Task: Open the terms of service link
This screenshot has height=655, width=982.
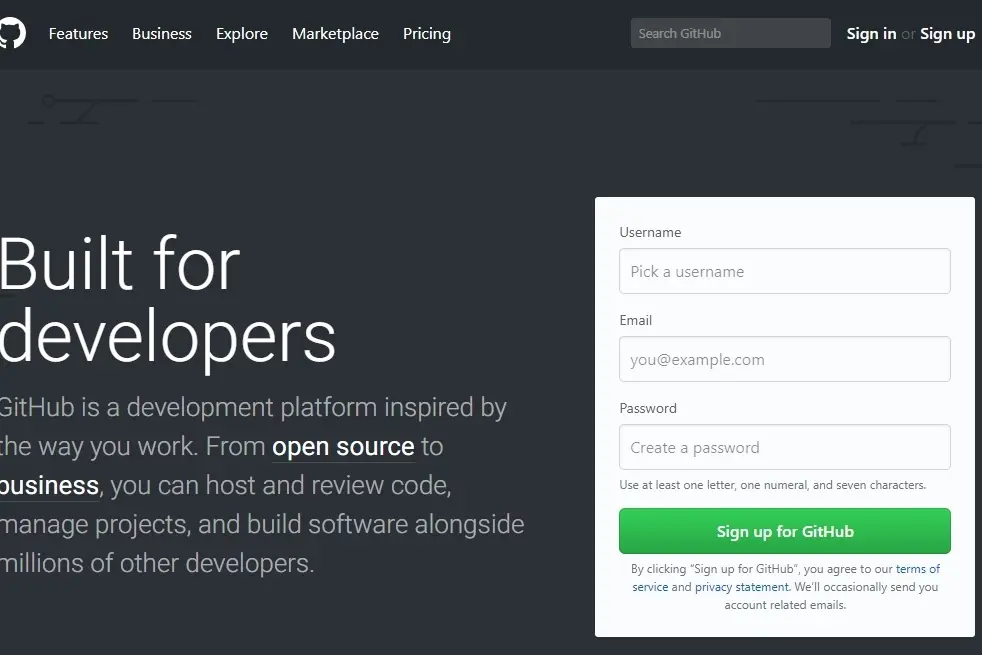Action: 917,569
